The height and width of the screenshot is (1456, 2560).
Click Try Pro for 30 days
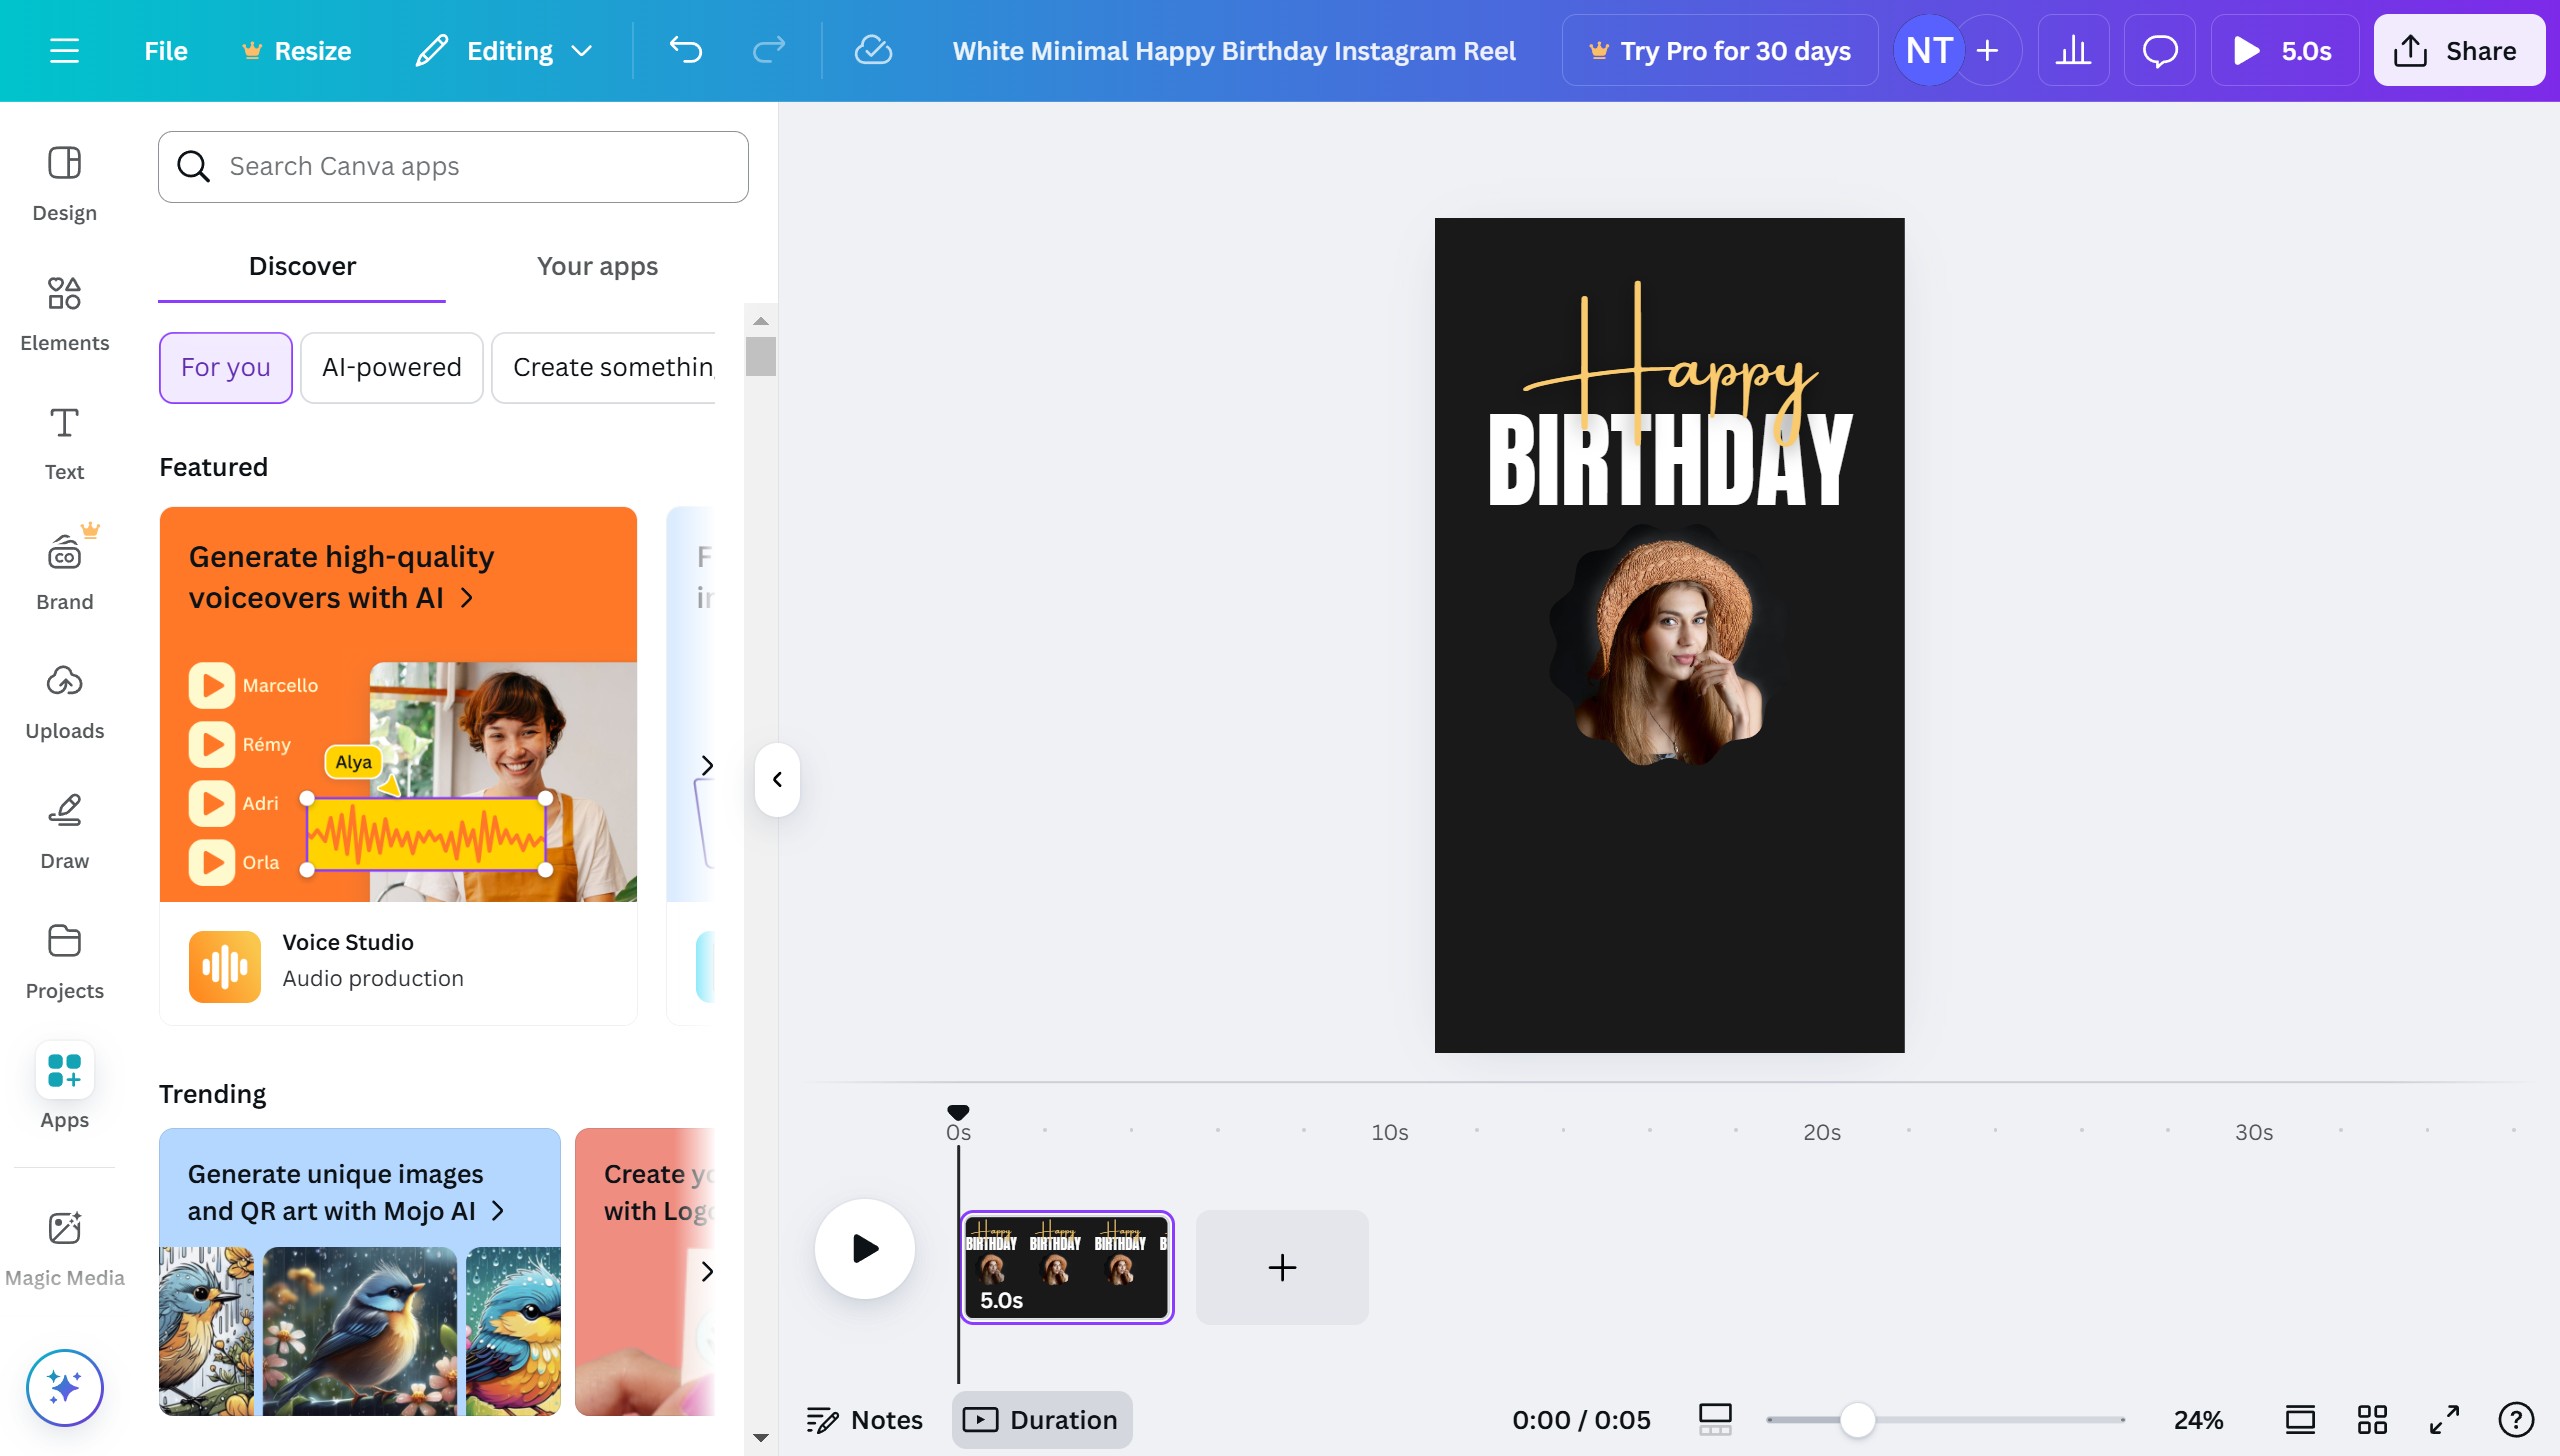point(1719,50)
